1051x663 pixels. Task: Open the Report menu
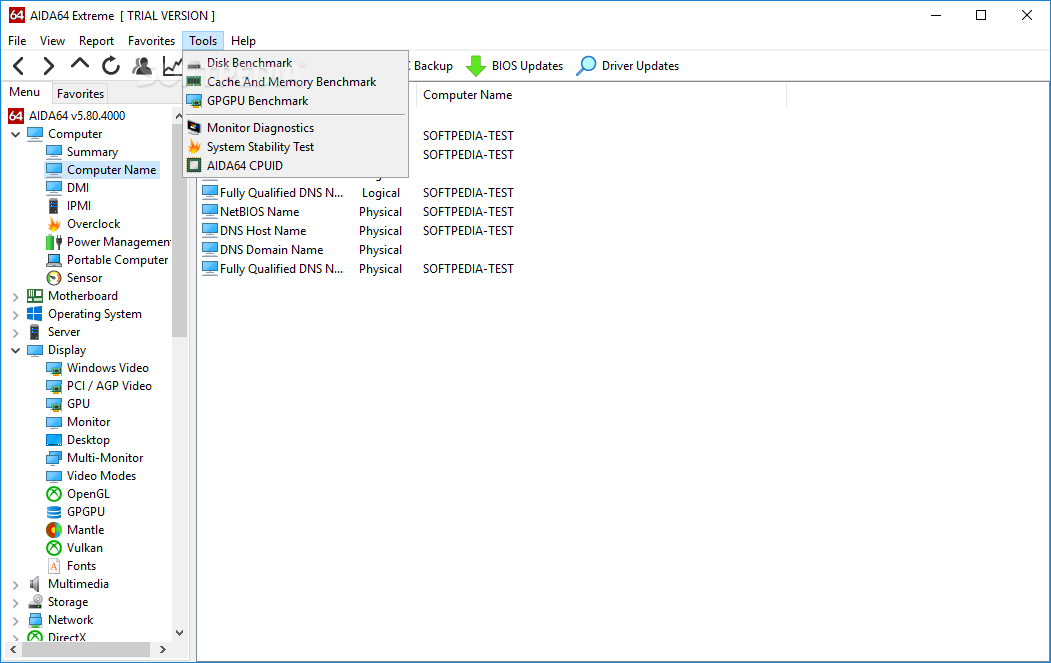point(97,41)
